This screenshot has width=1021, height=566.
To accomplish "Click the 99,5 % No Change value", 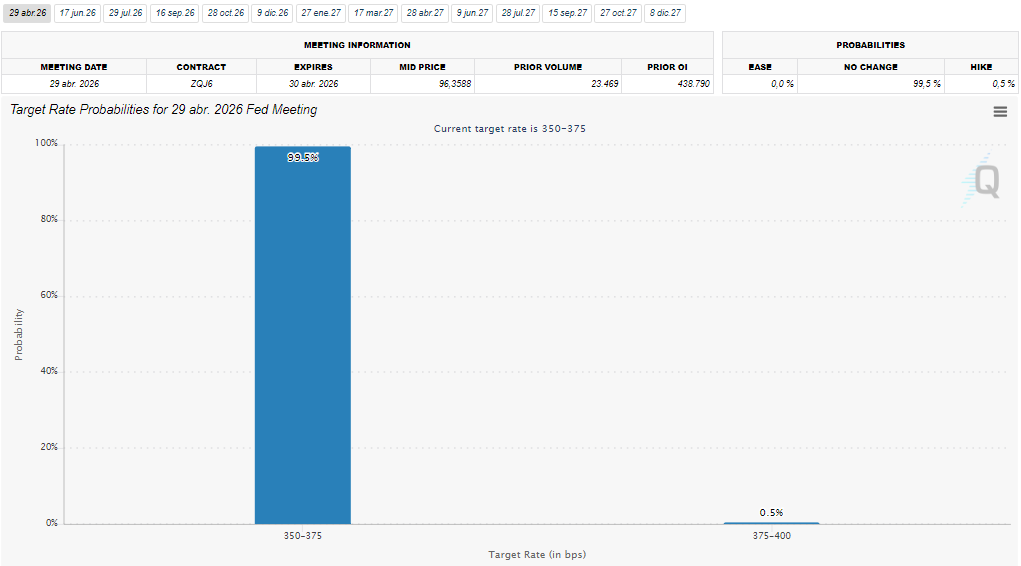I will coord(926,84).
